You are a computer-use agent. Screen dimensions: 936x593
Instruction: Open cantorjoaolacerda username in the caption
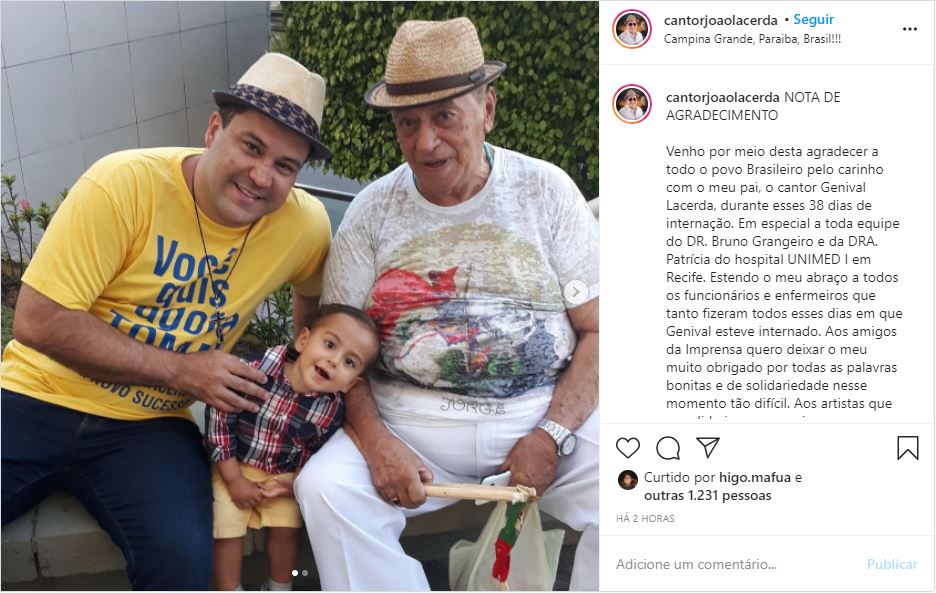coord(722,97)
